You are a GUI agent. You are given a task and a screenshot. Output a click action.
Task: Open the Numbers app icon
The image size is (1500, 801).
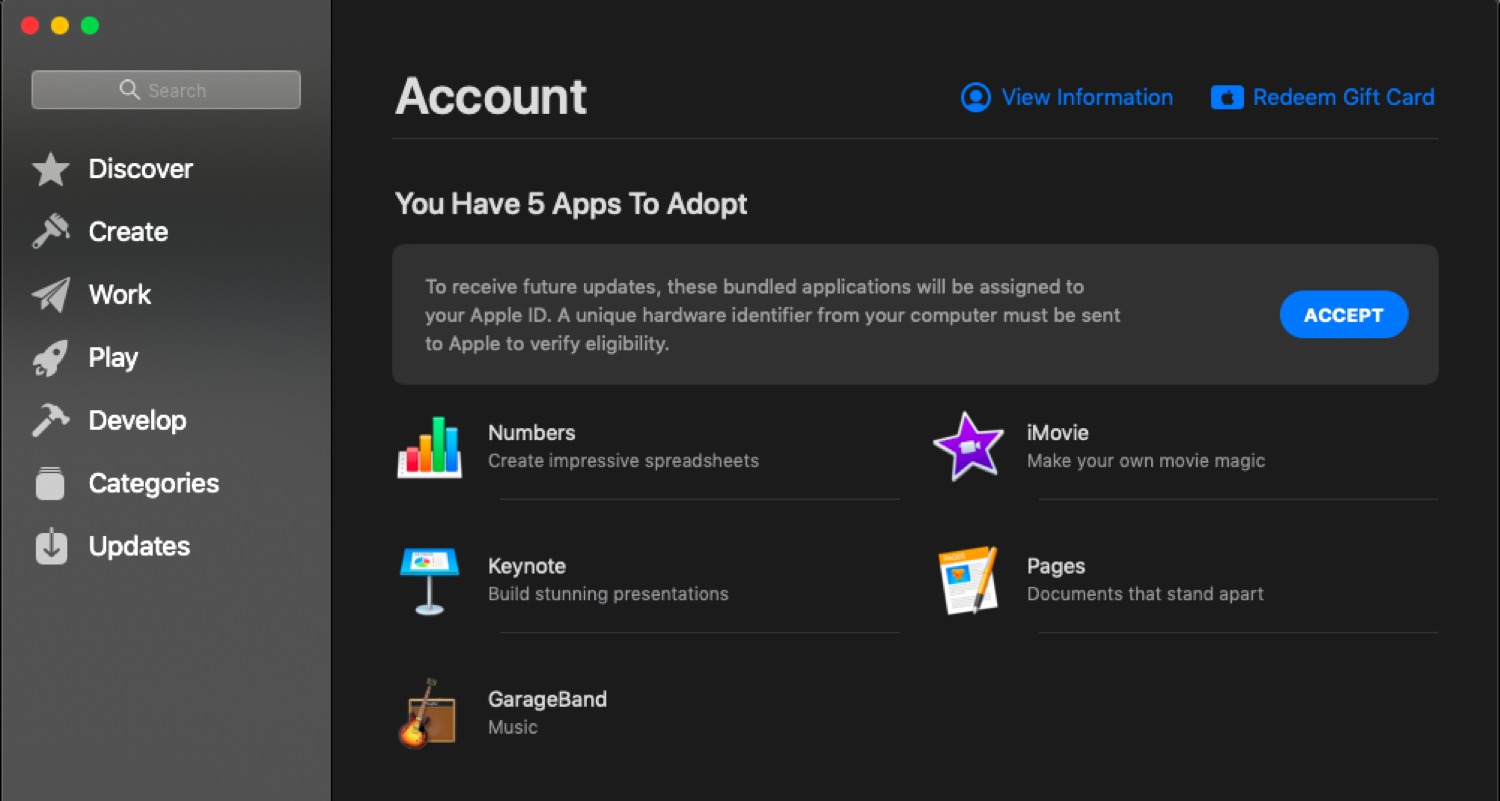430,447
